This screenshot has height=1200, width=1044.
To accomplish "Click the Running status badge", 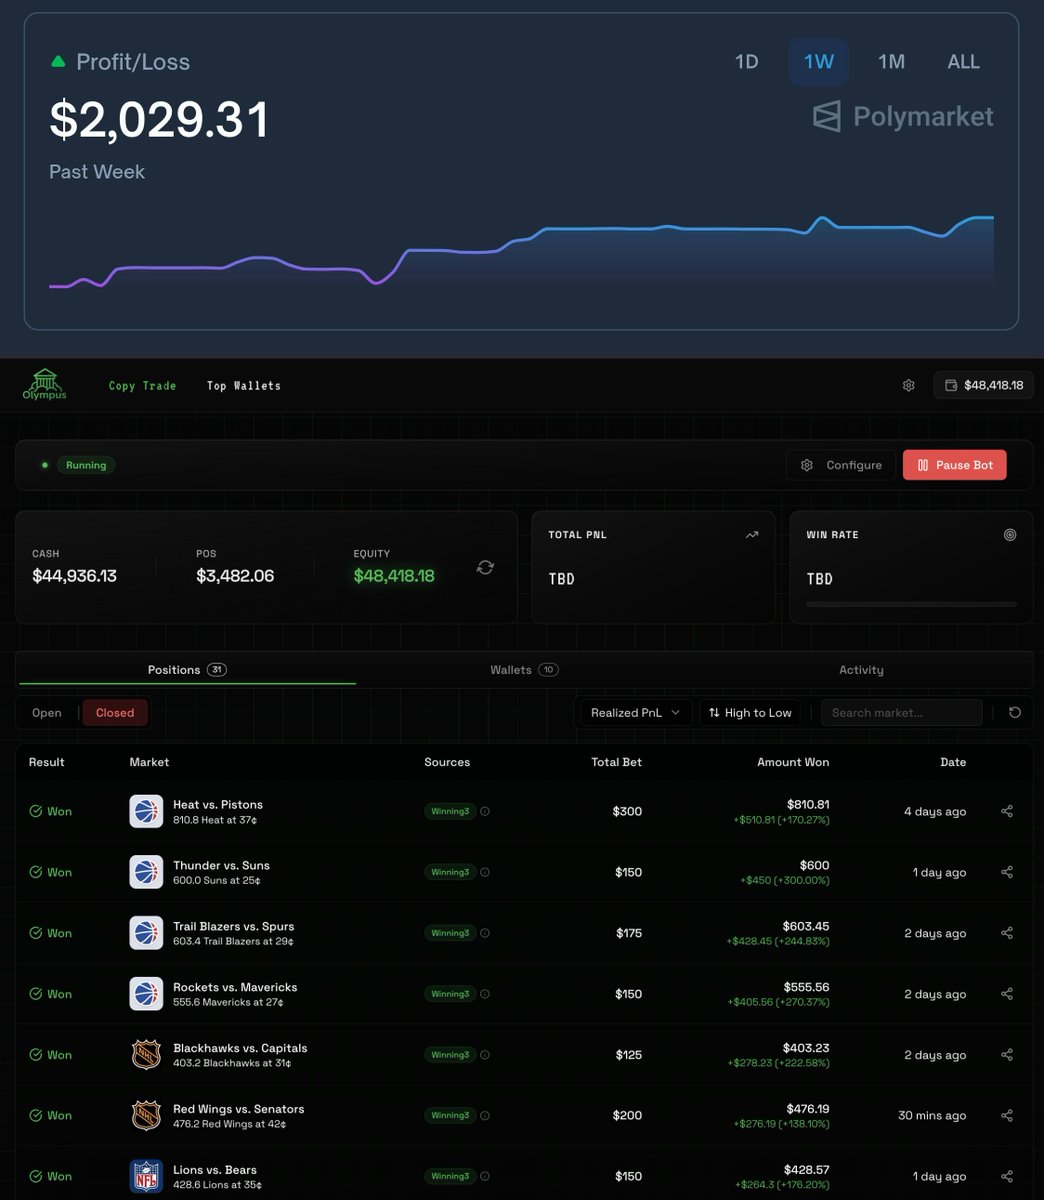I will click(86, 465).
